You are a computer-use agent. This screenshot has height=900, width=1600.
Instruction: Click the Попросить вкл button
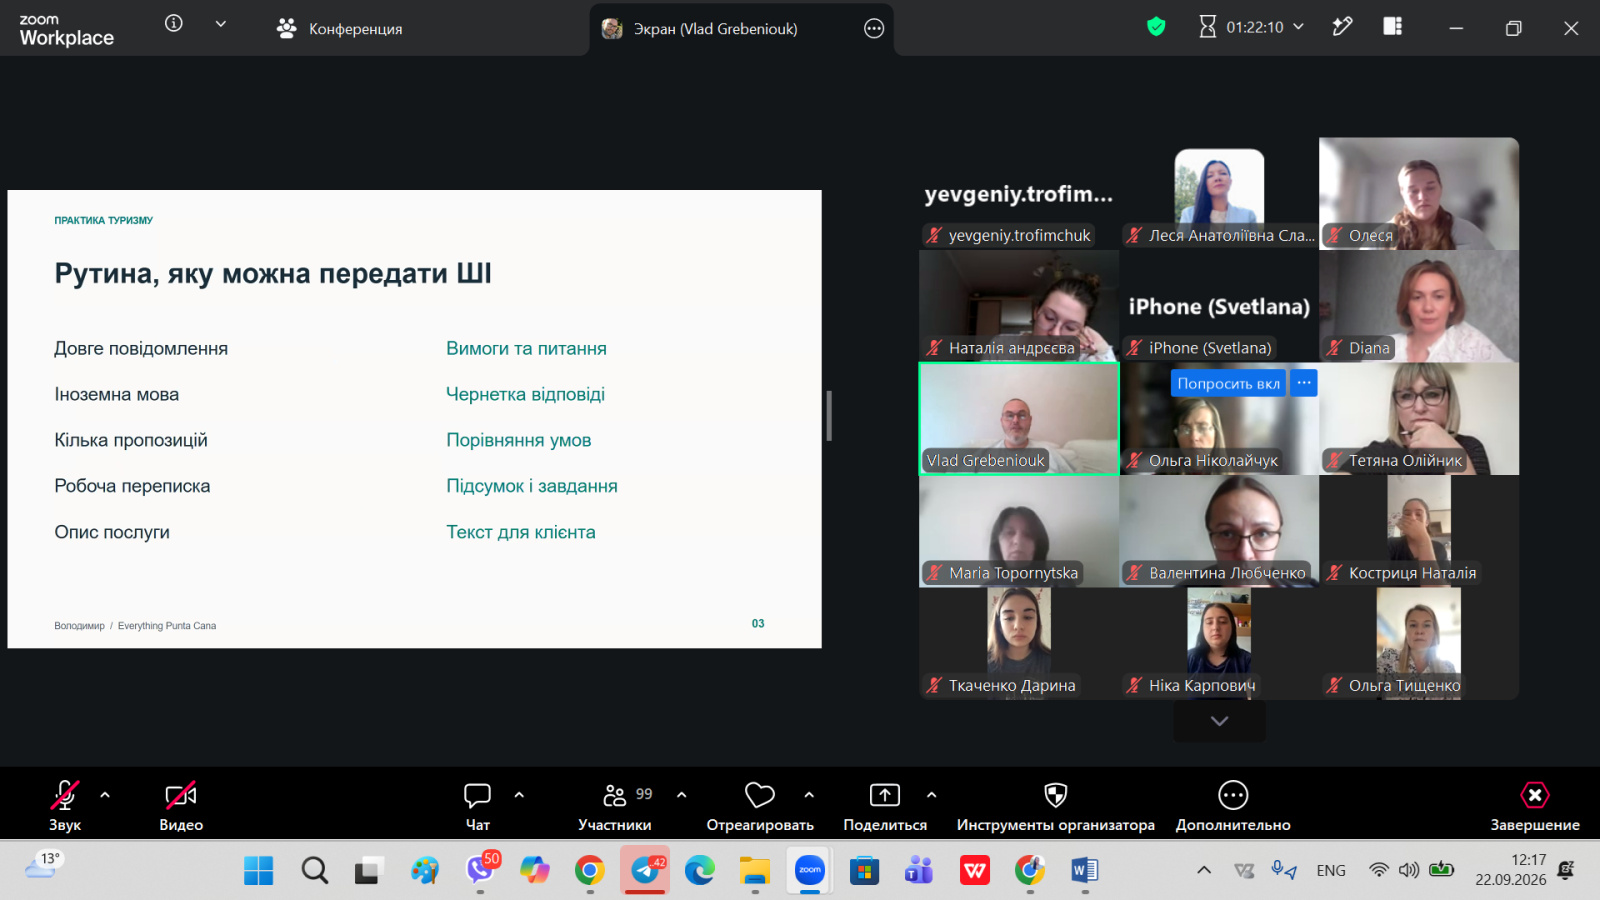(1228, 383)
